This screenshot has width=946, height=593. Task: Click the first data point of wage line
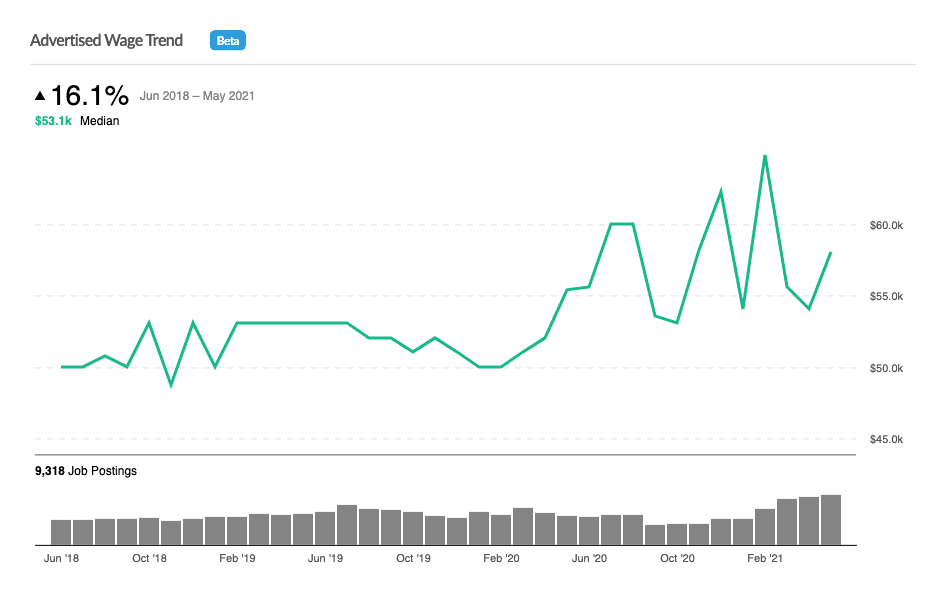[62, 367]
